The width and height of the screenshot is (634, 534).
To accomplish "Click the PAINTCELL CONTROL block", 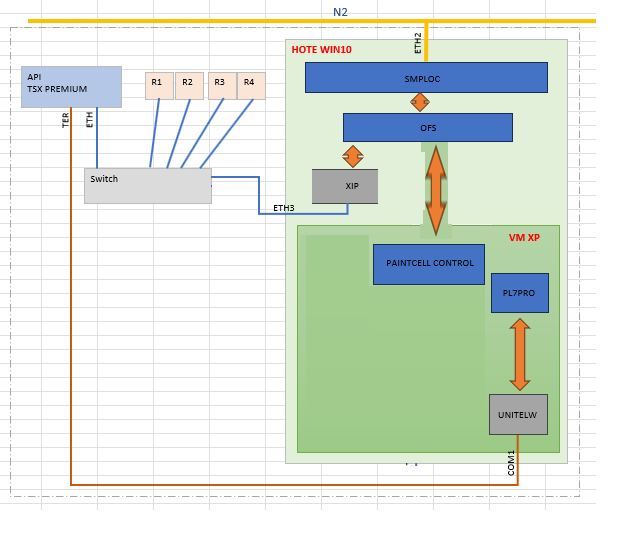I will pyautogui.click(x=428, y=264).
